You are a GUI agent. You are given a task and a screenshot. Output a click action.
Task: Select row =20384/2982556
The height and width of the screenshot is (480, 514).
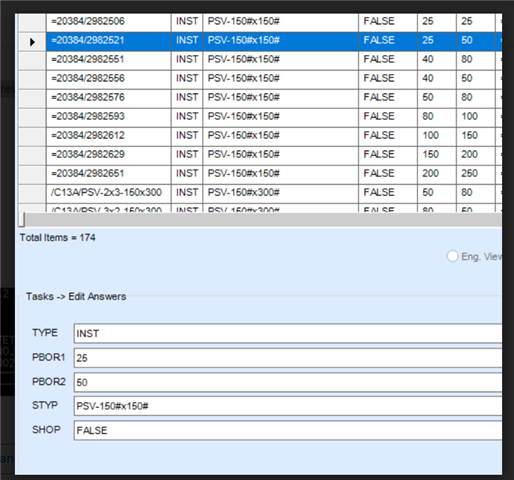point(260,79)
